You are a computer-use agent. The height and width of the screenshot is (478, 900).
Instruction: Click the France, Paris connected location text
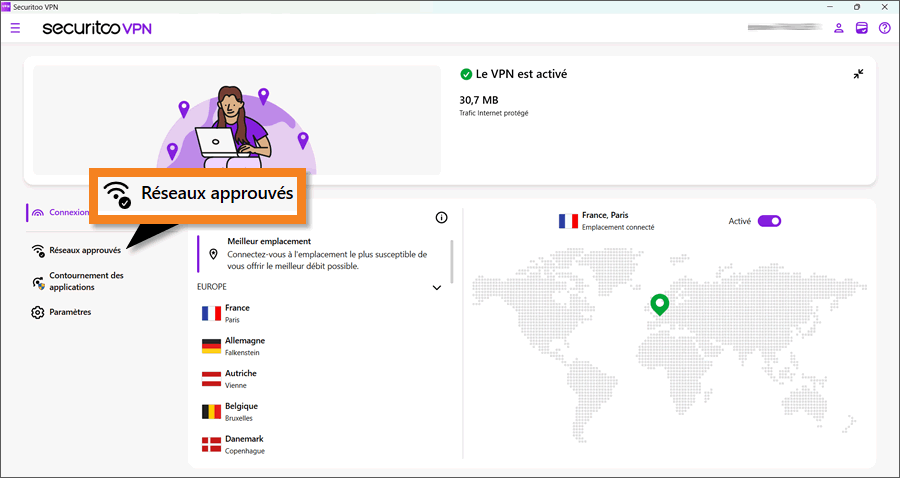[x=605, y=215]
